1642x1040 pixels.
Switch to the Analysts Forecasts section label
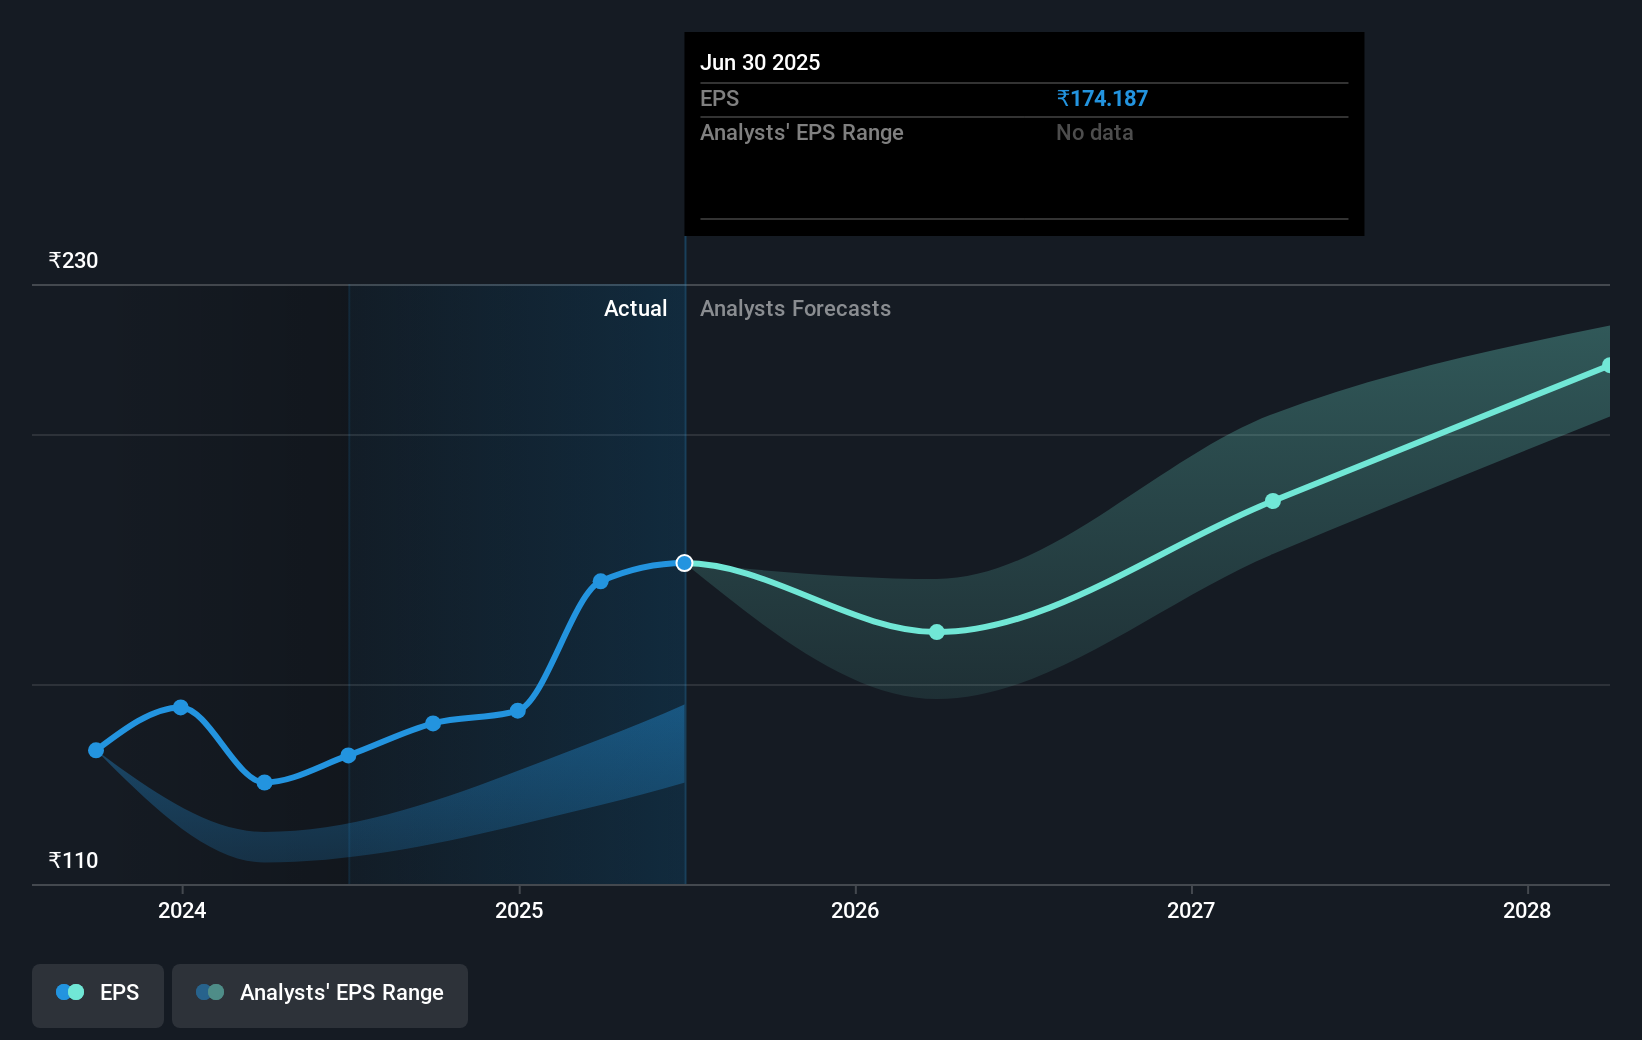795,308
